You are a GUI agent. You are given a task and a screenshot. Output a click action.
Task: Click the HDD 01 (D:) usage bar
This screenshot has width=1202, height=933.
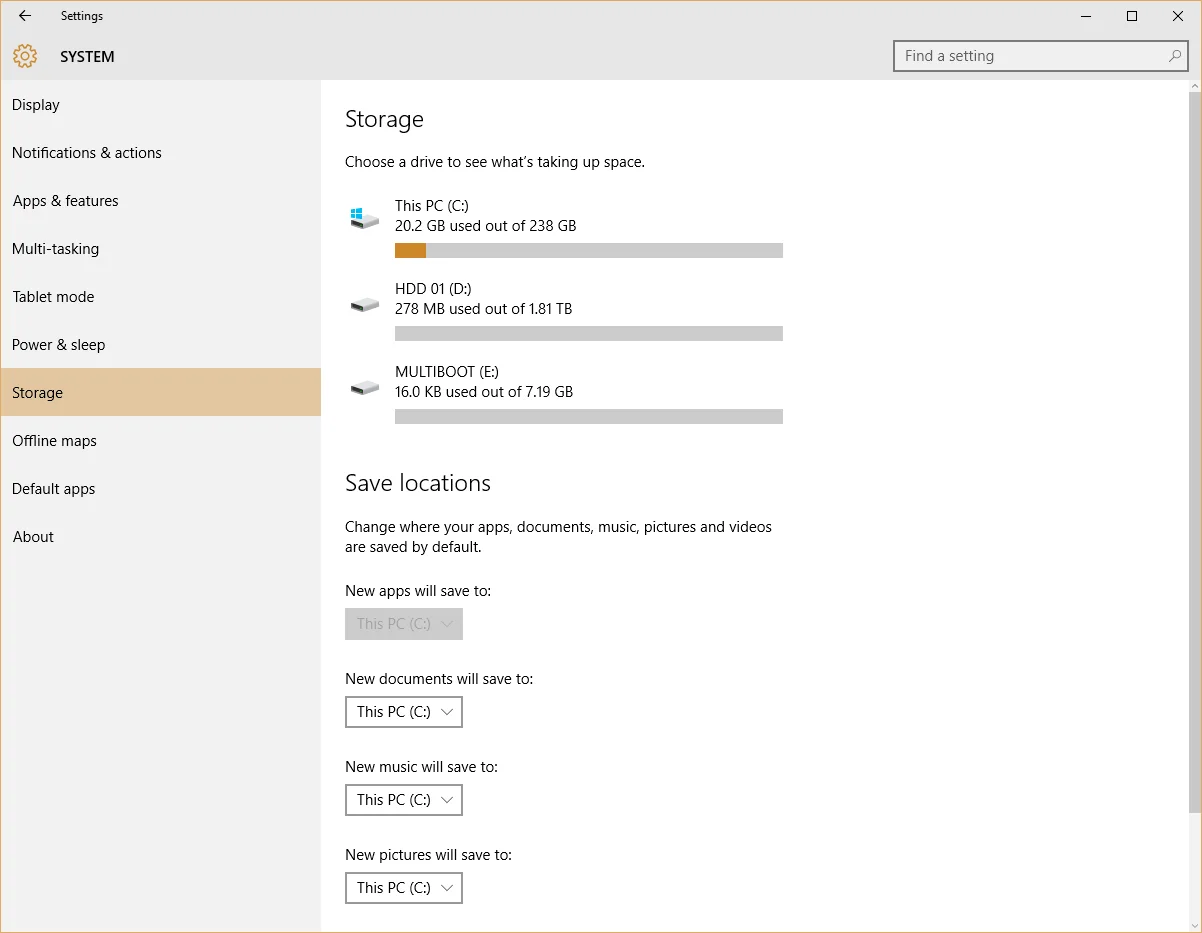click(589, 333)
